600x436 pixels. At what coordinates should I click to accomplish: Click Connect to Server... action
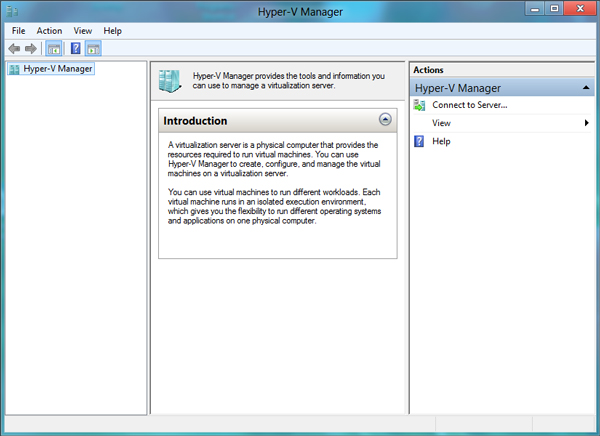pyautogui.click(x=470, y=105)
